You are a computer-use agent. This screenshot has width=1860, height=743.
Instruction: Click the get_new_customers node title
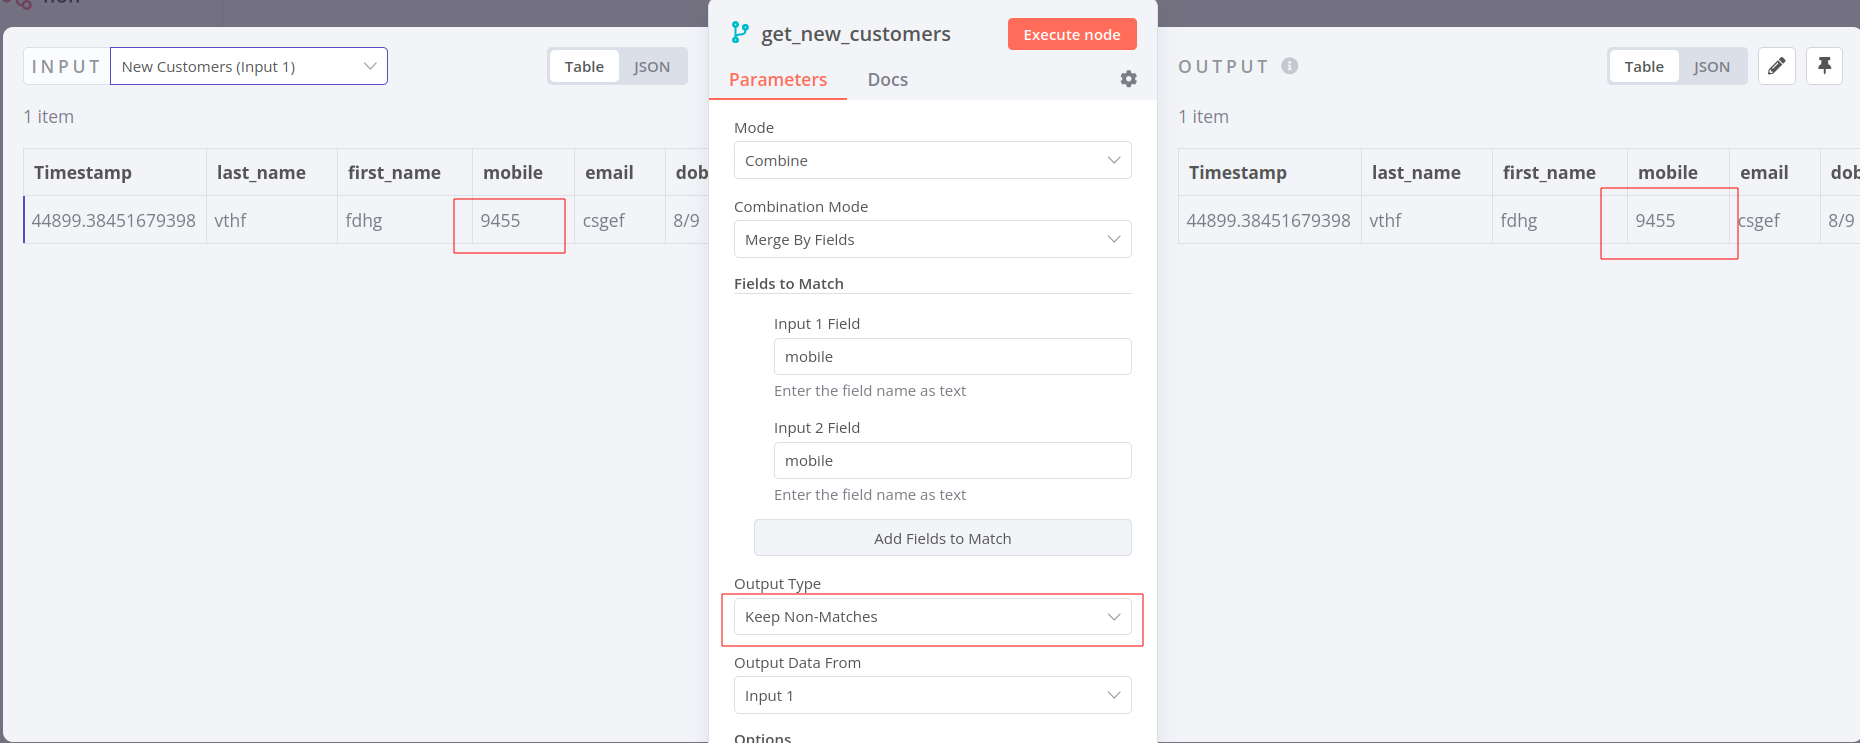(856, 34)
